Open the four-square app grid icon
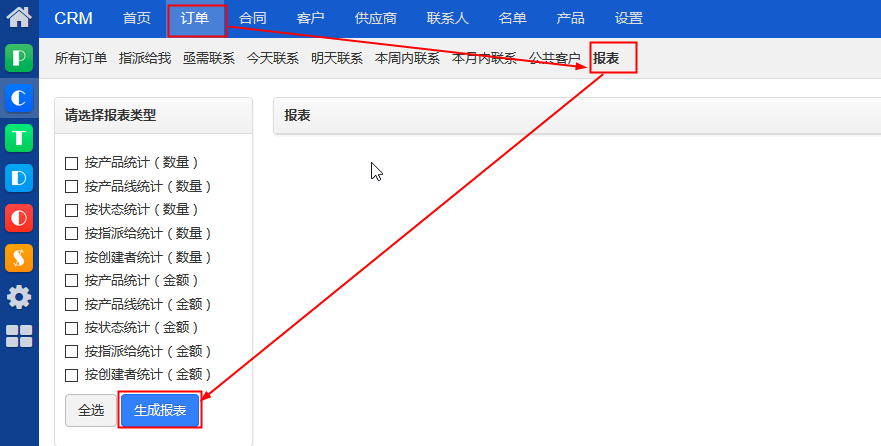 pos(19,336)
